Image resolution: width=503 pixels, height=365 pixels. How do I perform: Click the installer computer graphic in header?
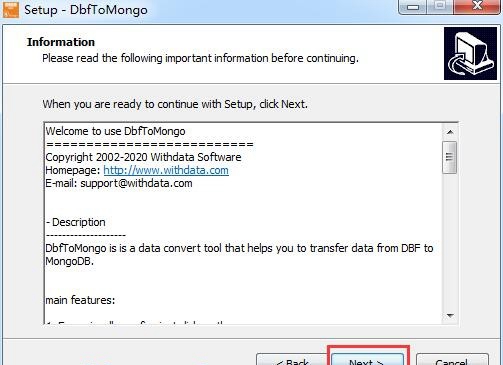pyautogui.click(x=470, y=54)
